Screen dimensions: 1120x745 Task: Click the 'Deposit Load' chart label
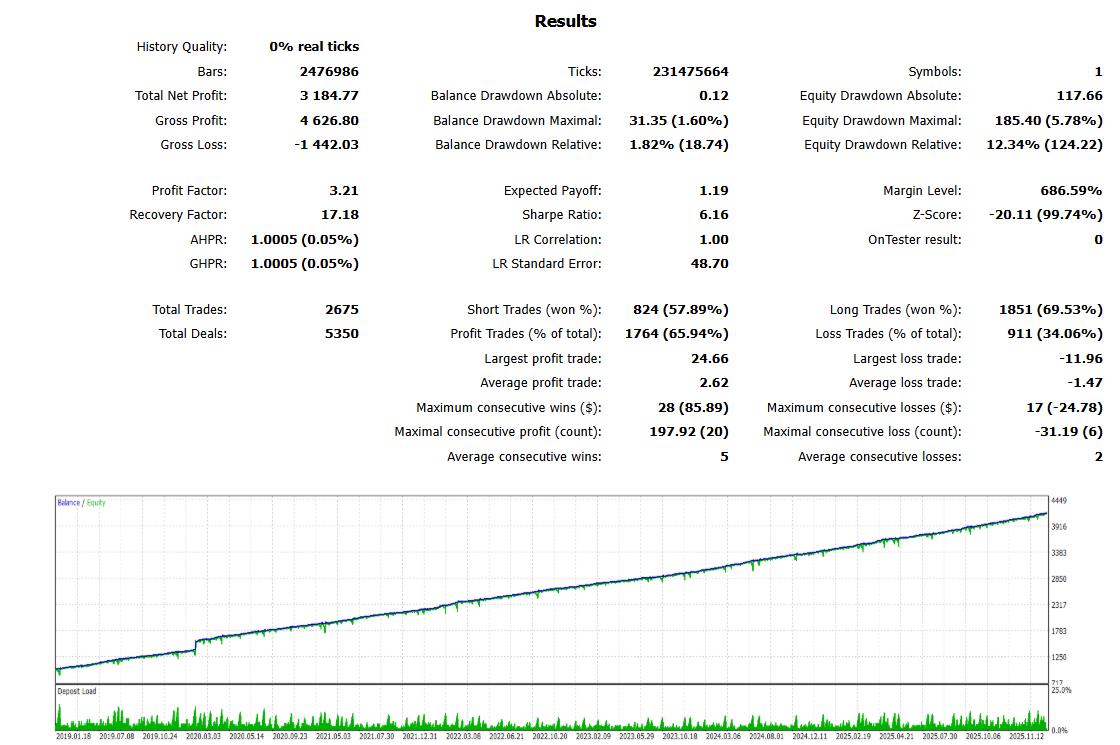(x=76, y=691)
